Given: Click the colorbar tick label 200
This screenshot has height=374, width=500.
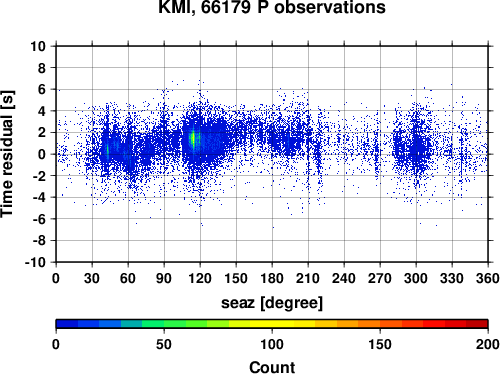Looking at the screenshot, I should click(x=488, y=344).
